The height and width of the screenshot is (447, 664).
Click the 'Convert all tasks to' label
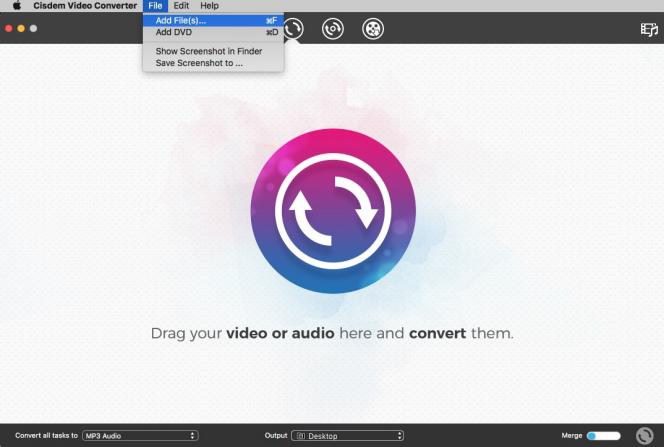tap(47, 435)
